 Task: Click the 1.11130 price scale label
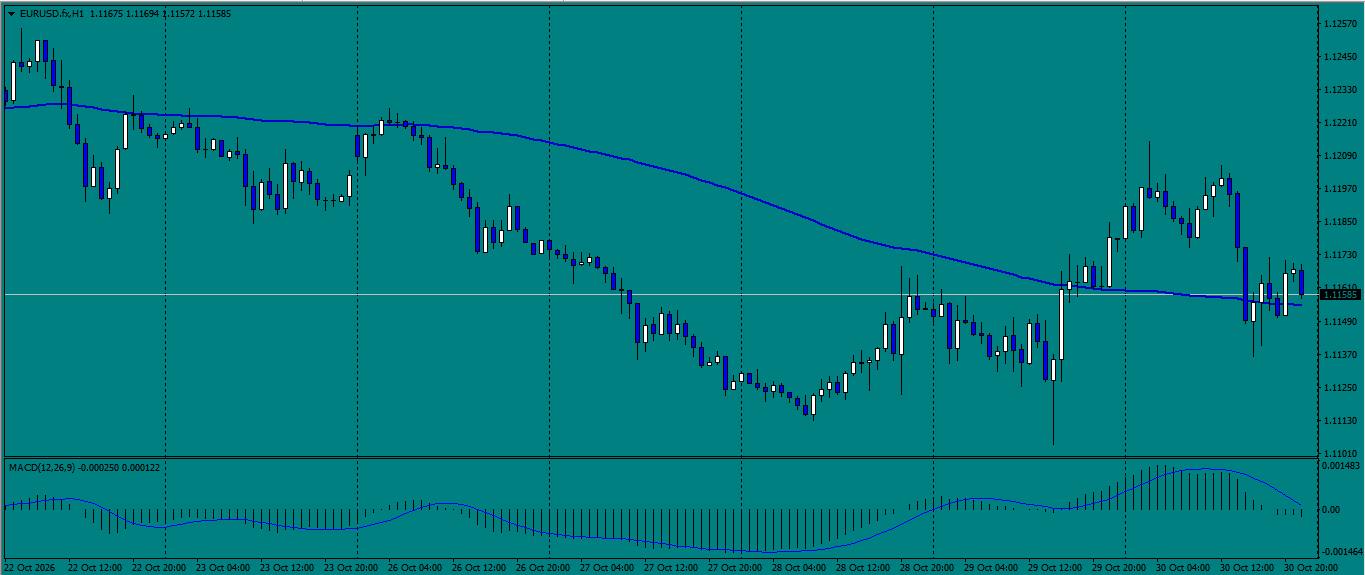click(x=1339, y=420)
